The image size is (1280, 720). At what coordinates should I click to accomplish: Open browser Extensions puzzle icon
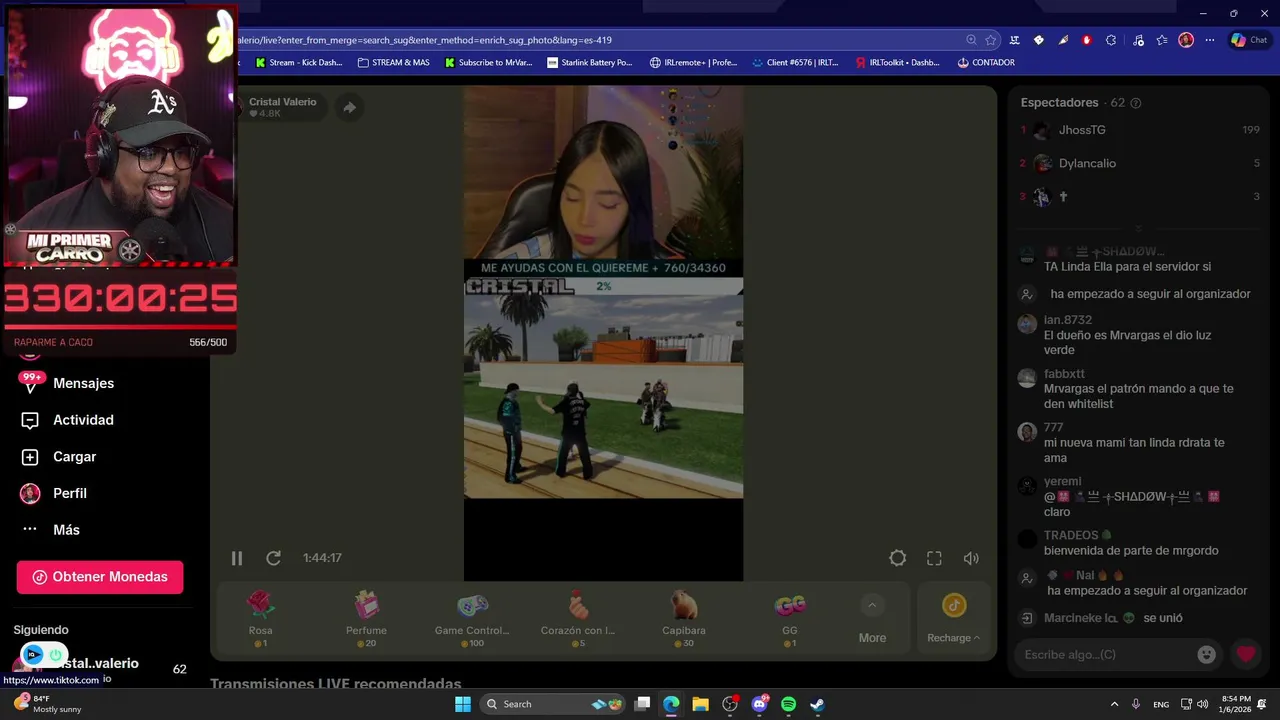tap(1111, 40)
